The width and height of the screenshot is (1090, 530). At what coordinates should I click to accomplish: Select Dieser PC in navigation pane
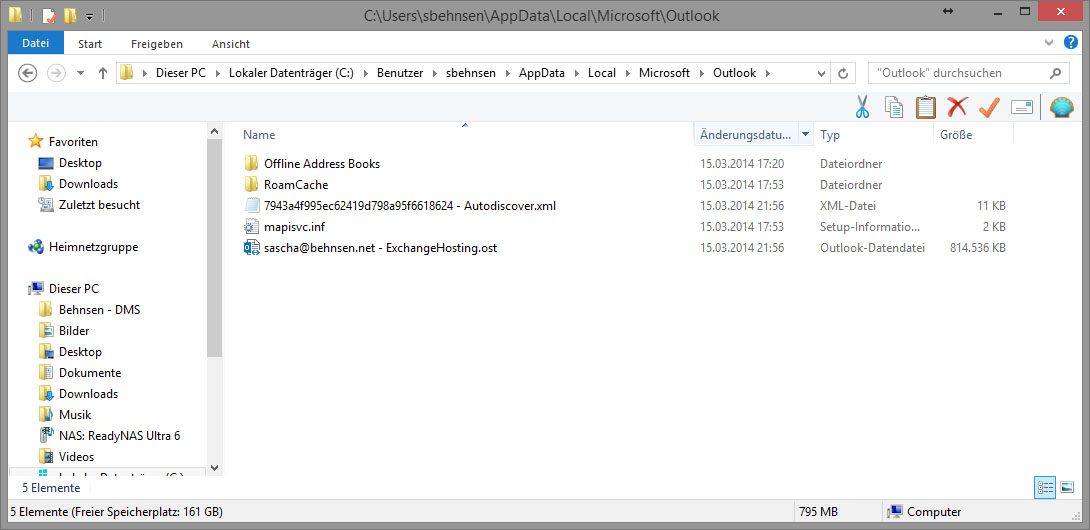point(74,289)
